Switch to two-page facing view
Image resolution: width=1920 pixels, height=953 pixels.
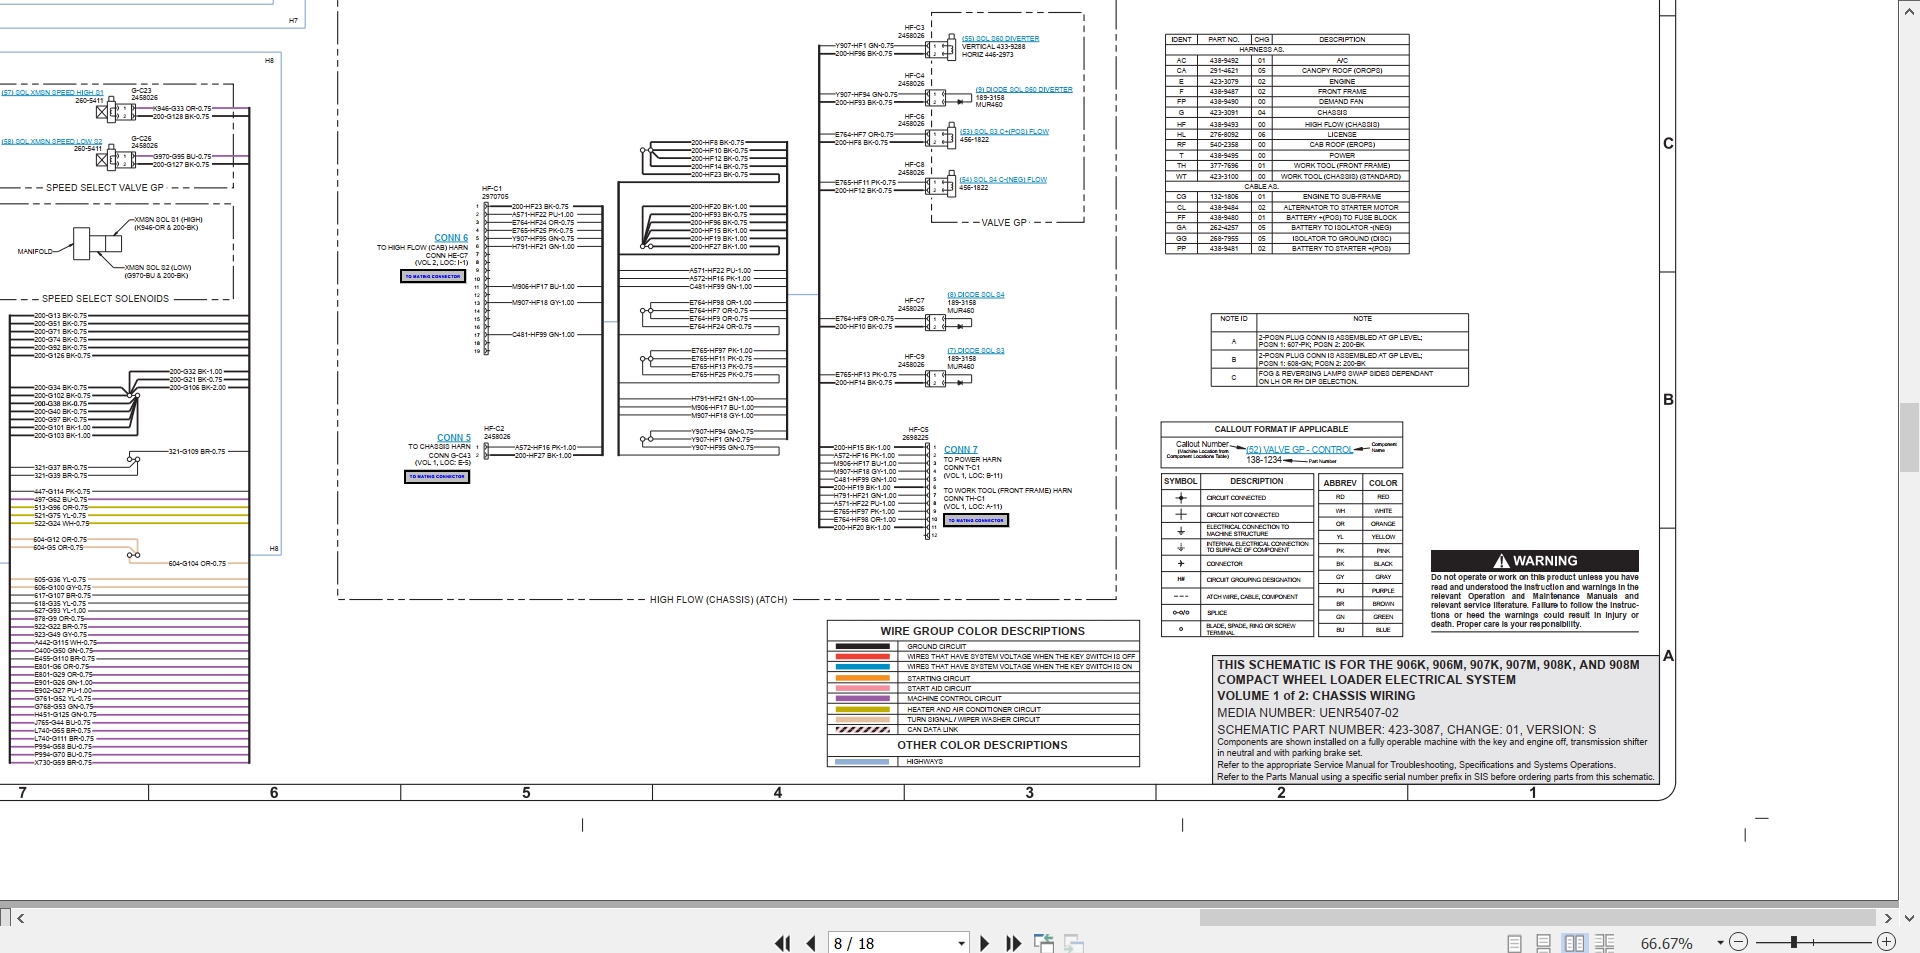point(1574,943)
